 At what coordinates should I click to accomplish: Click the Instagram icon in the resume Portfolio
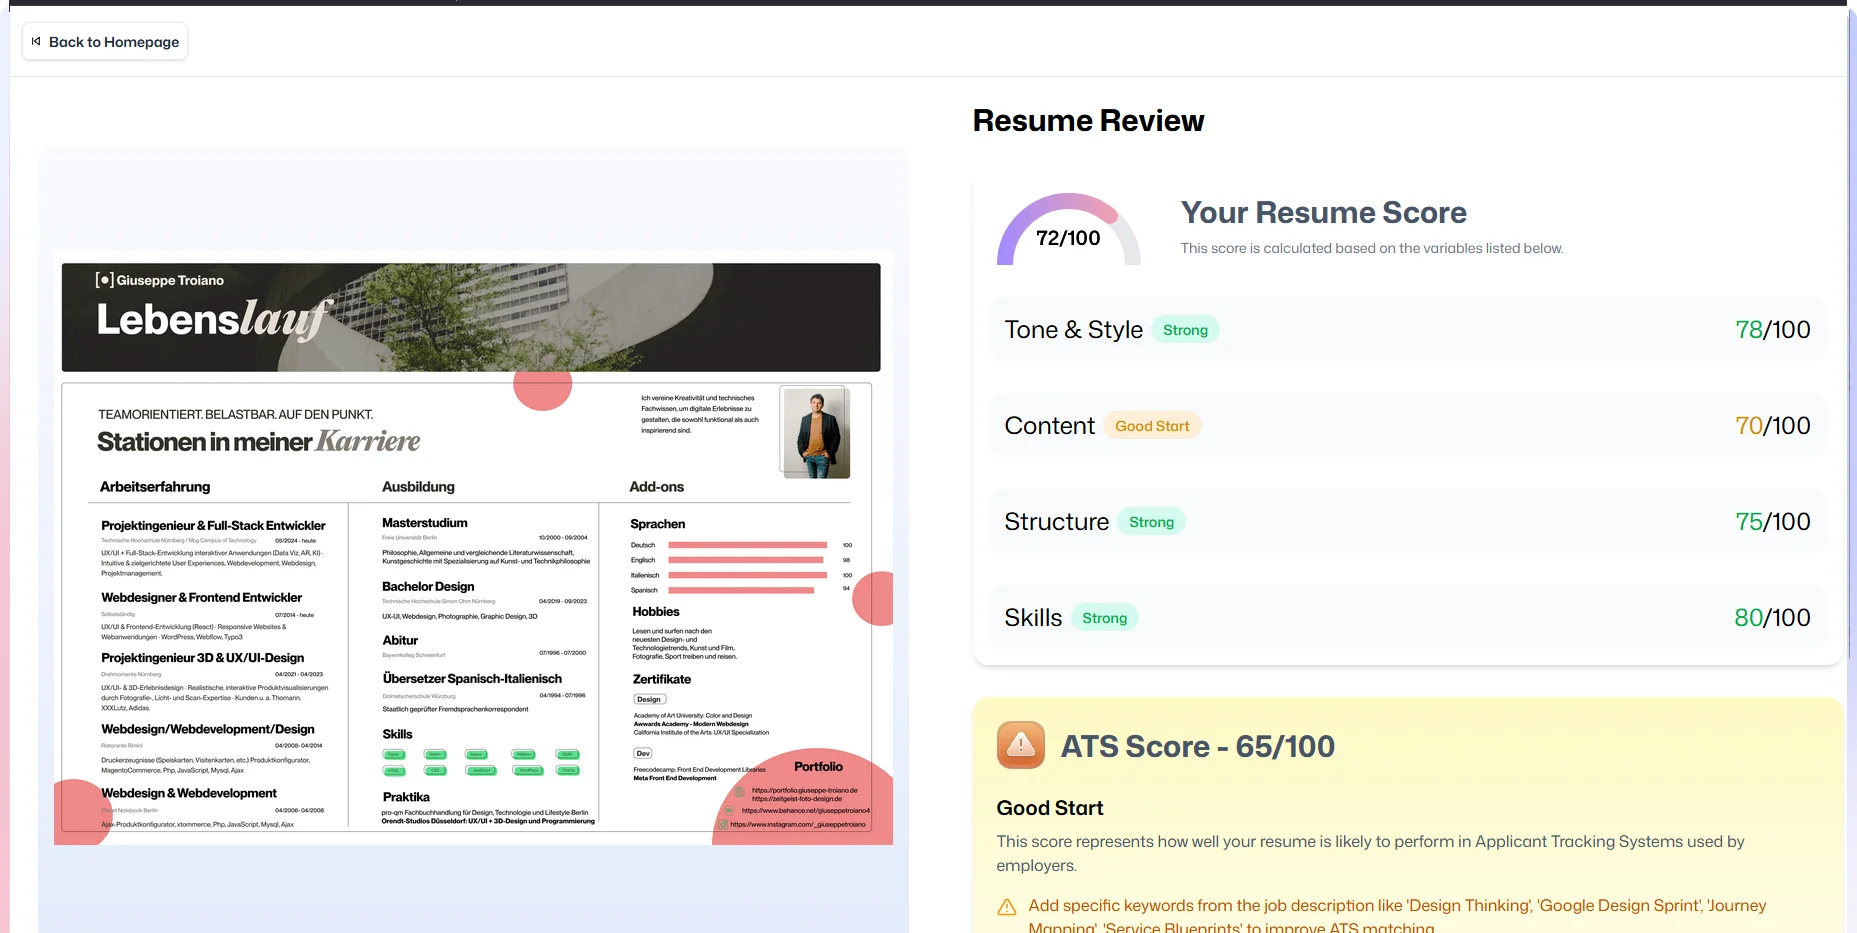click(x=723, y=825)
